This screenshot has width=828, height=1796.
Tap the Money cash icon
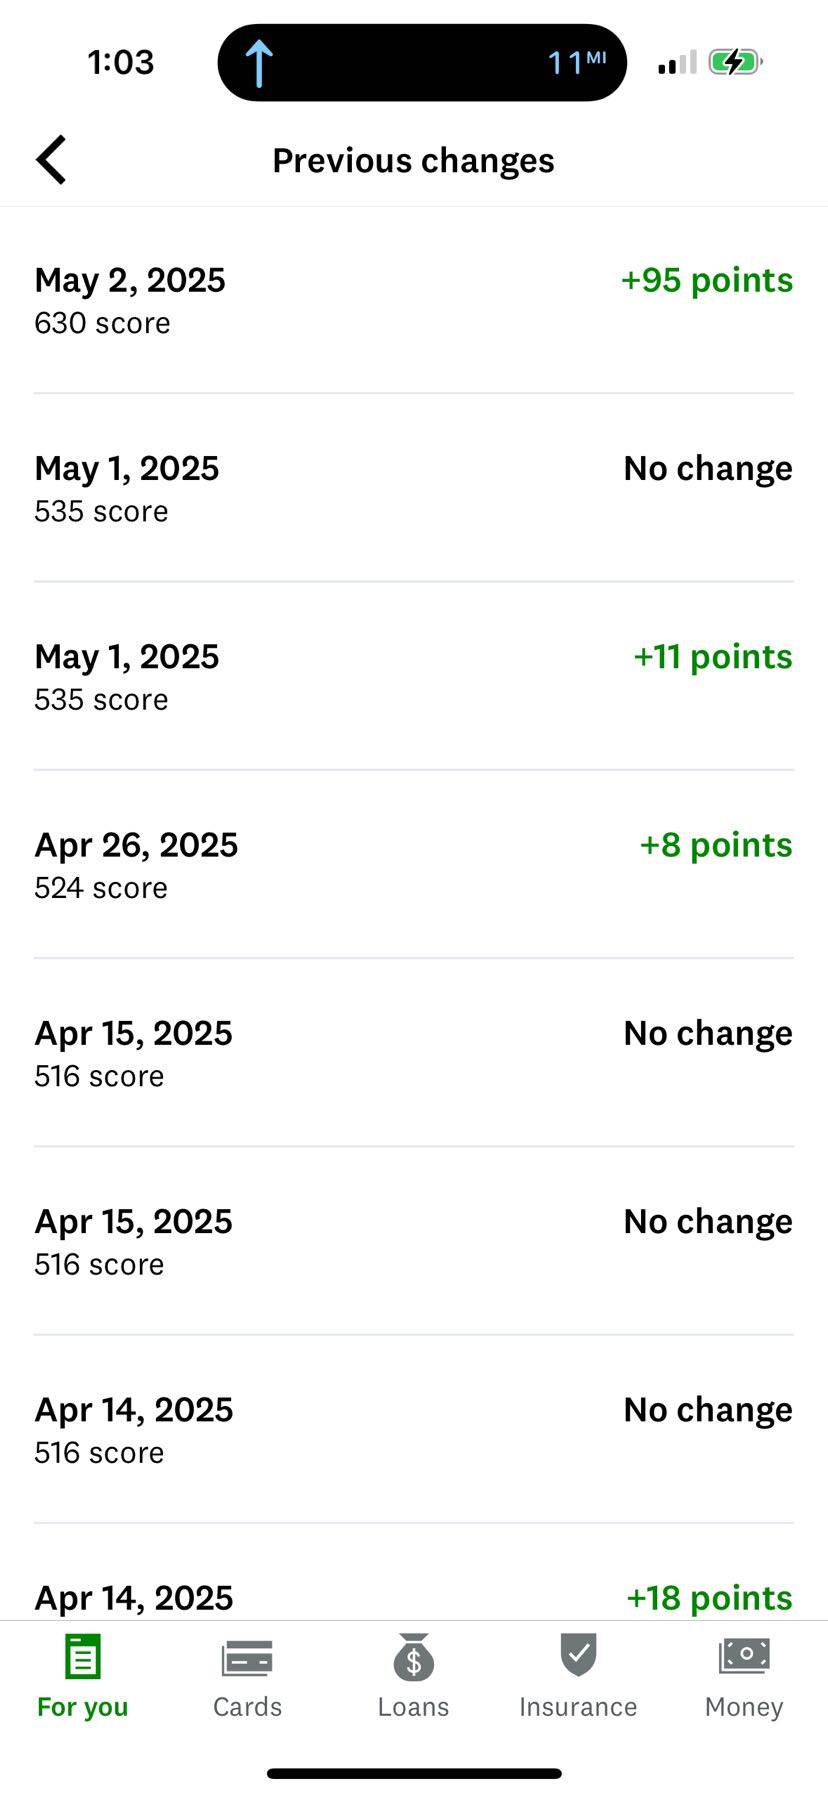click(x=744, y=1655)
